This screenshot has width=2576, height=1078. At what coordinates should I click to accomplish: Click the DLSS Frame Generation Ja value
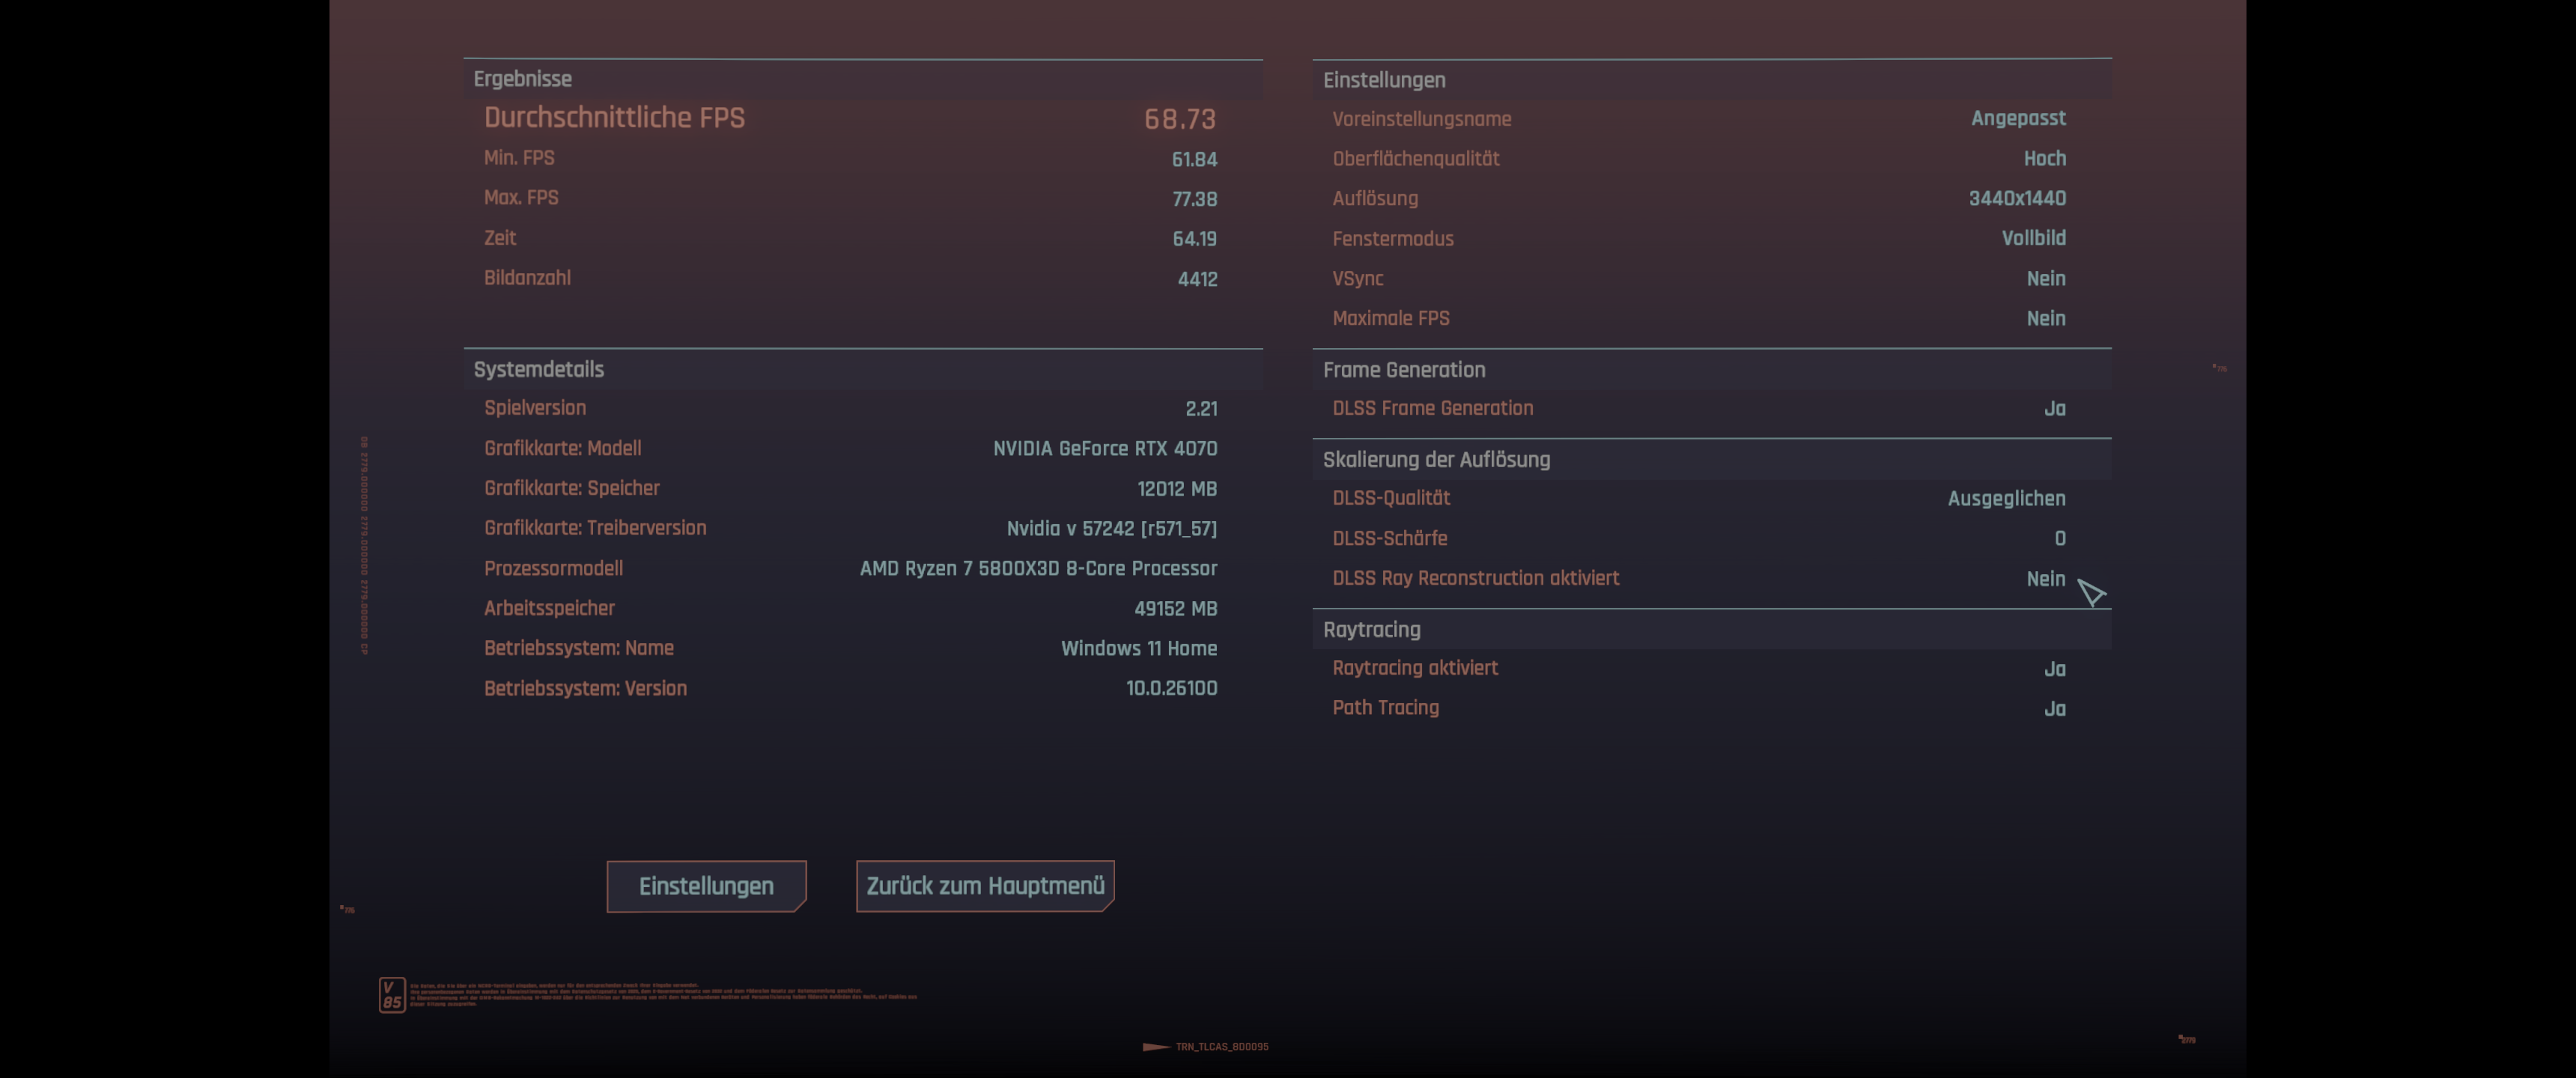pyautogui.click(x=2054, y=409)
